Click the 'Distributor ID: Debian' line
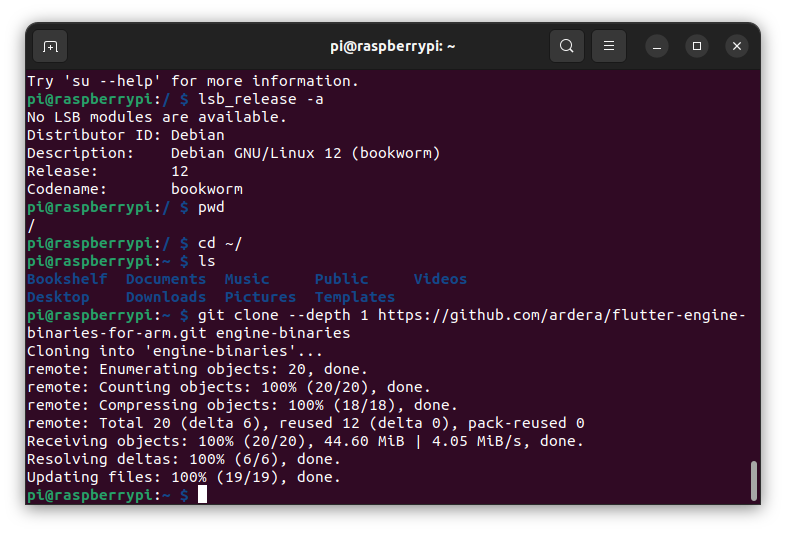 click(x=126, y=135)
